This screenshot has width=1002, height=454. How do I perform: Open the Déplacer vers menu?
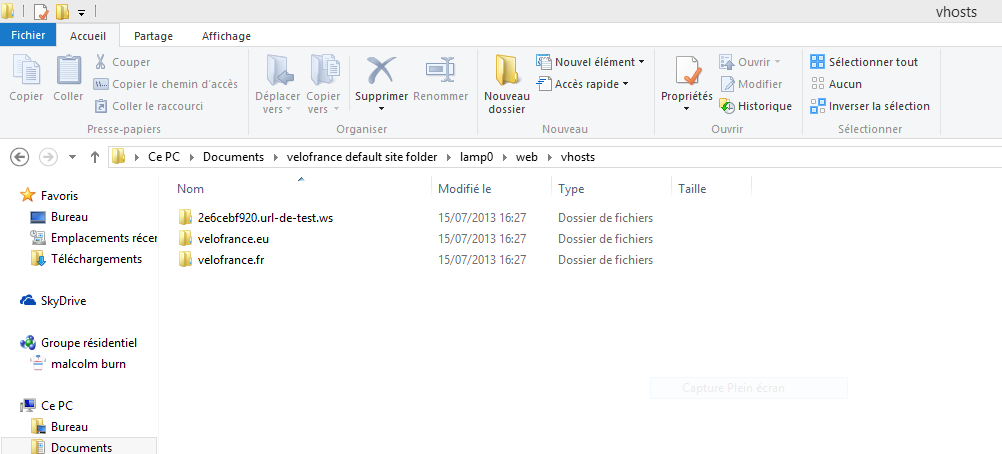[x=277, y=84]
